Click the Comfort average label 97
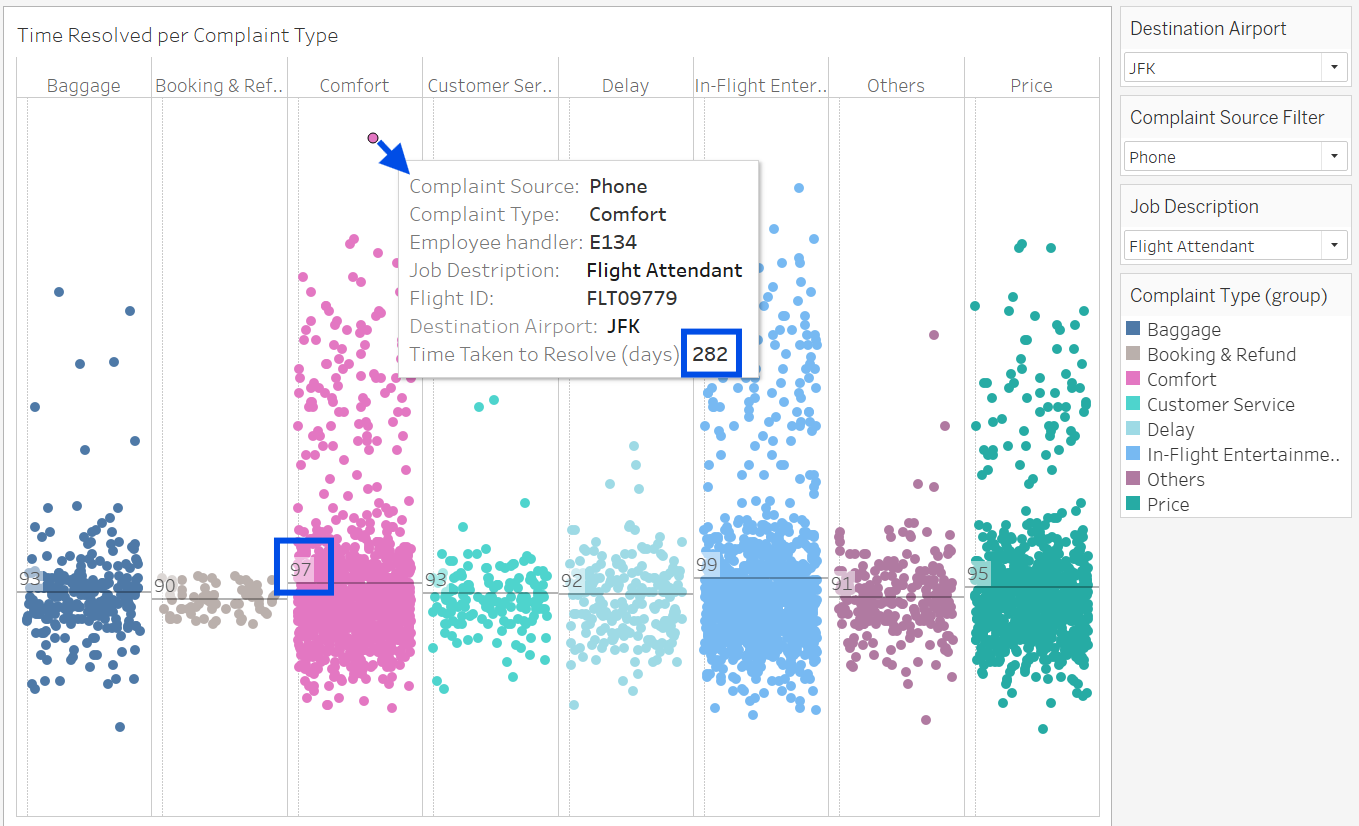Image resolution: width=1359 pixels, height=826 pixels. (x=302, y=569)
